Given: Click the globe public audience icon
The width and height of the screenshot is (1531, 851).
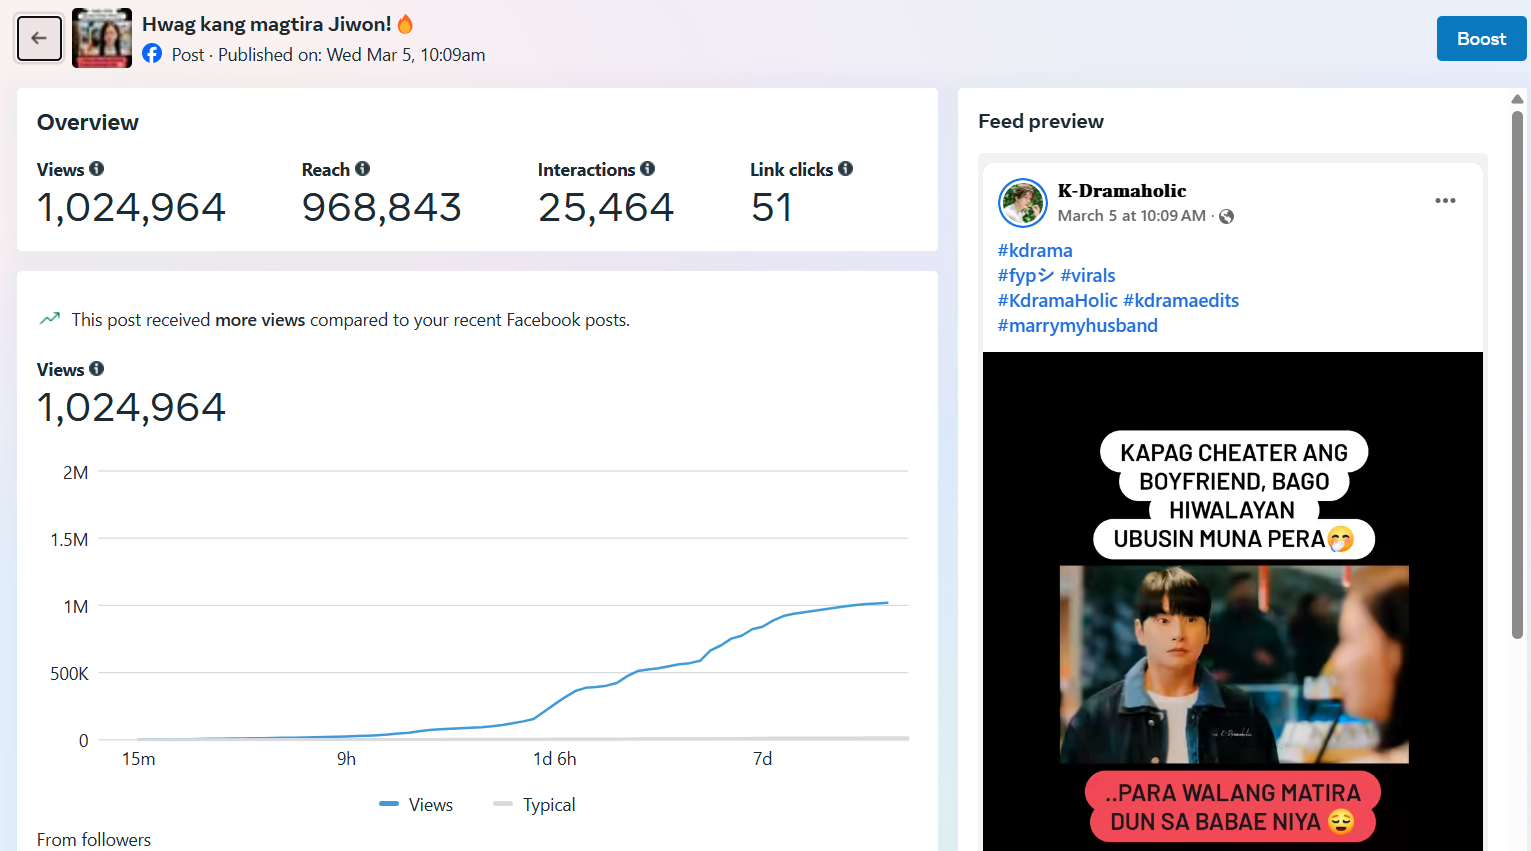Looking at the screenshot, I should click(1227, 216).
